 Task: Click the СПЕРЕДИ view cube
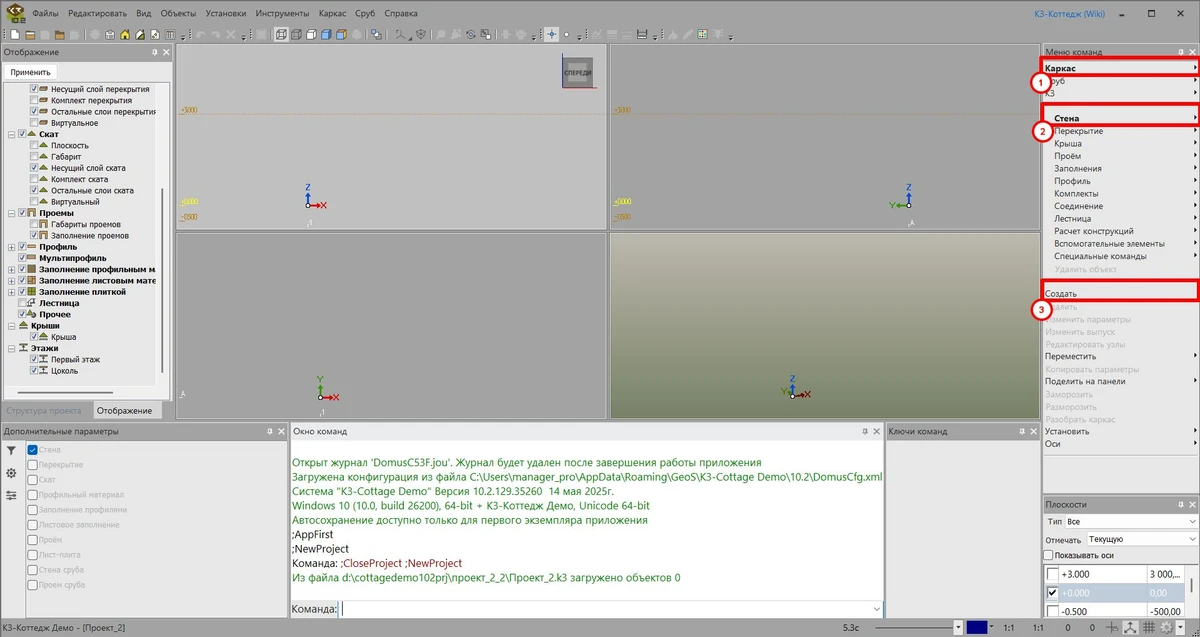tap(578, 73)
